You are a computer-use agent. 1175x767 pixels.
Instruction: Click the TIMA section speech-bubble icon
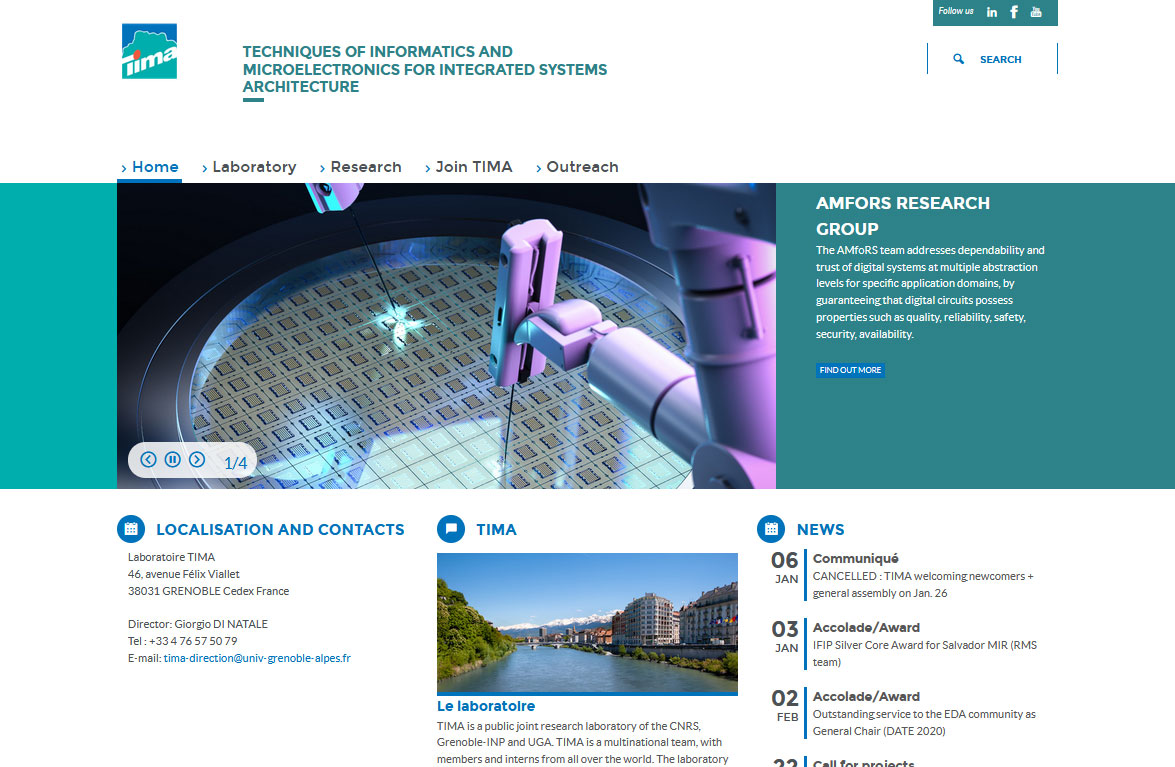click(x=451, y=529)
